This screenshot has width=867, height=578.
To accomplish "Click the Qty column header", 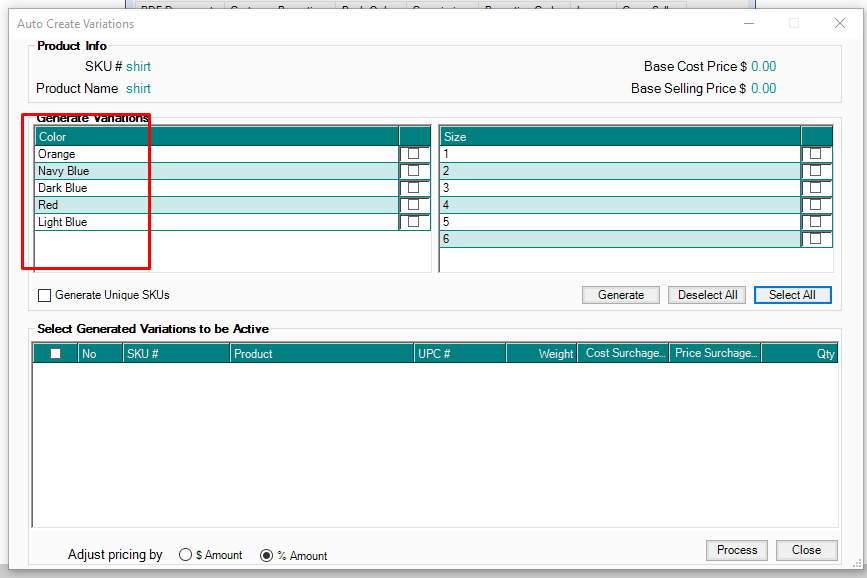I will pos(799,353).
